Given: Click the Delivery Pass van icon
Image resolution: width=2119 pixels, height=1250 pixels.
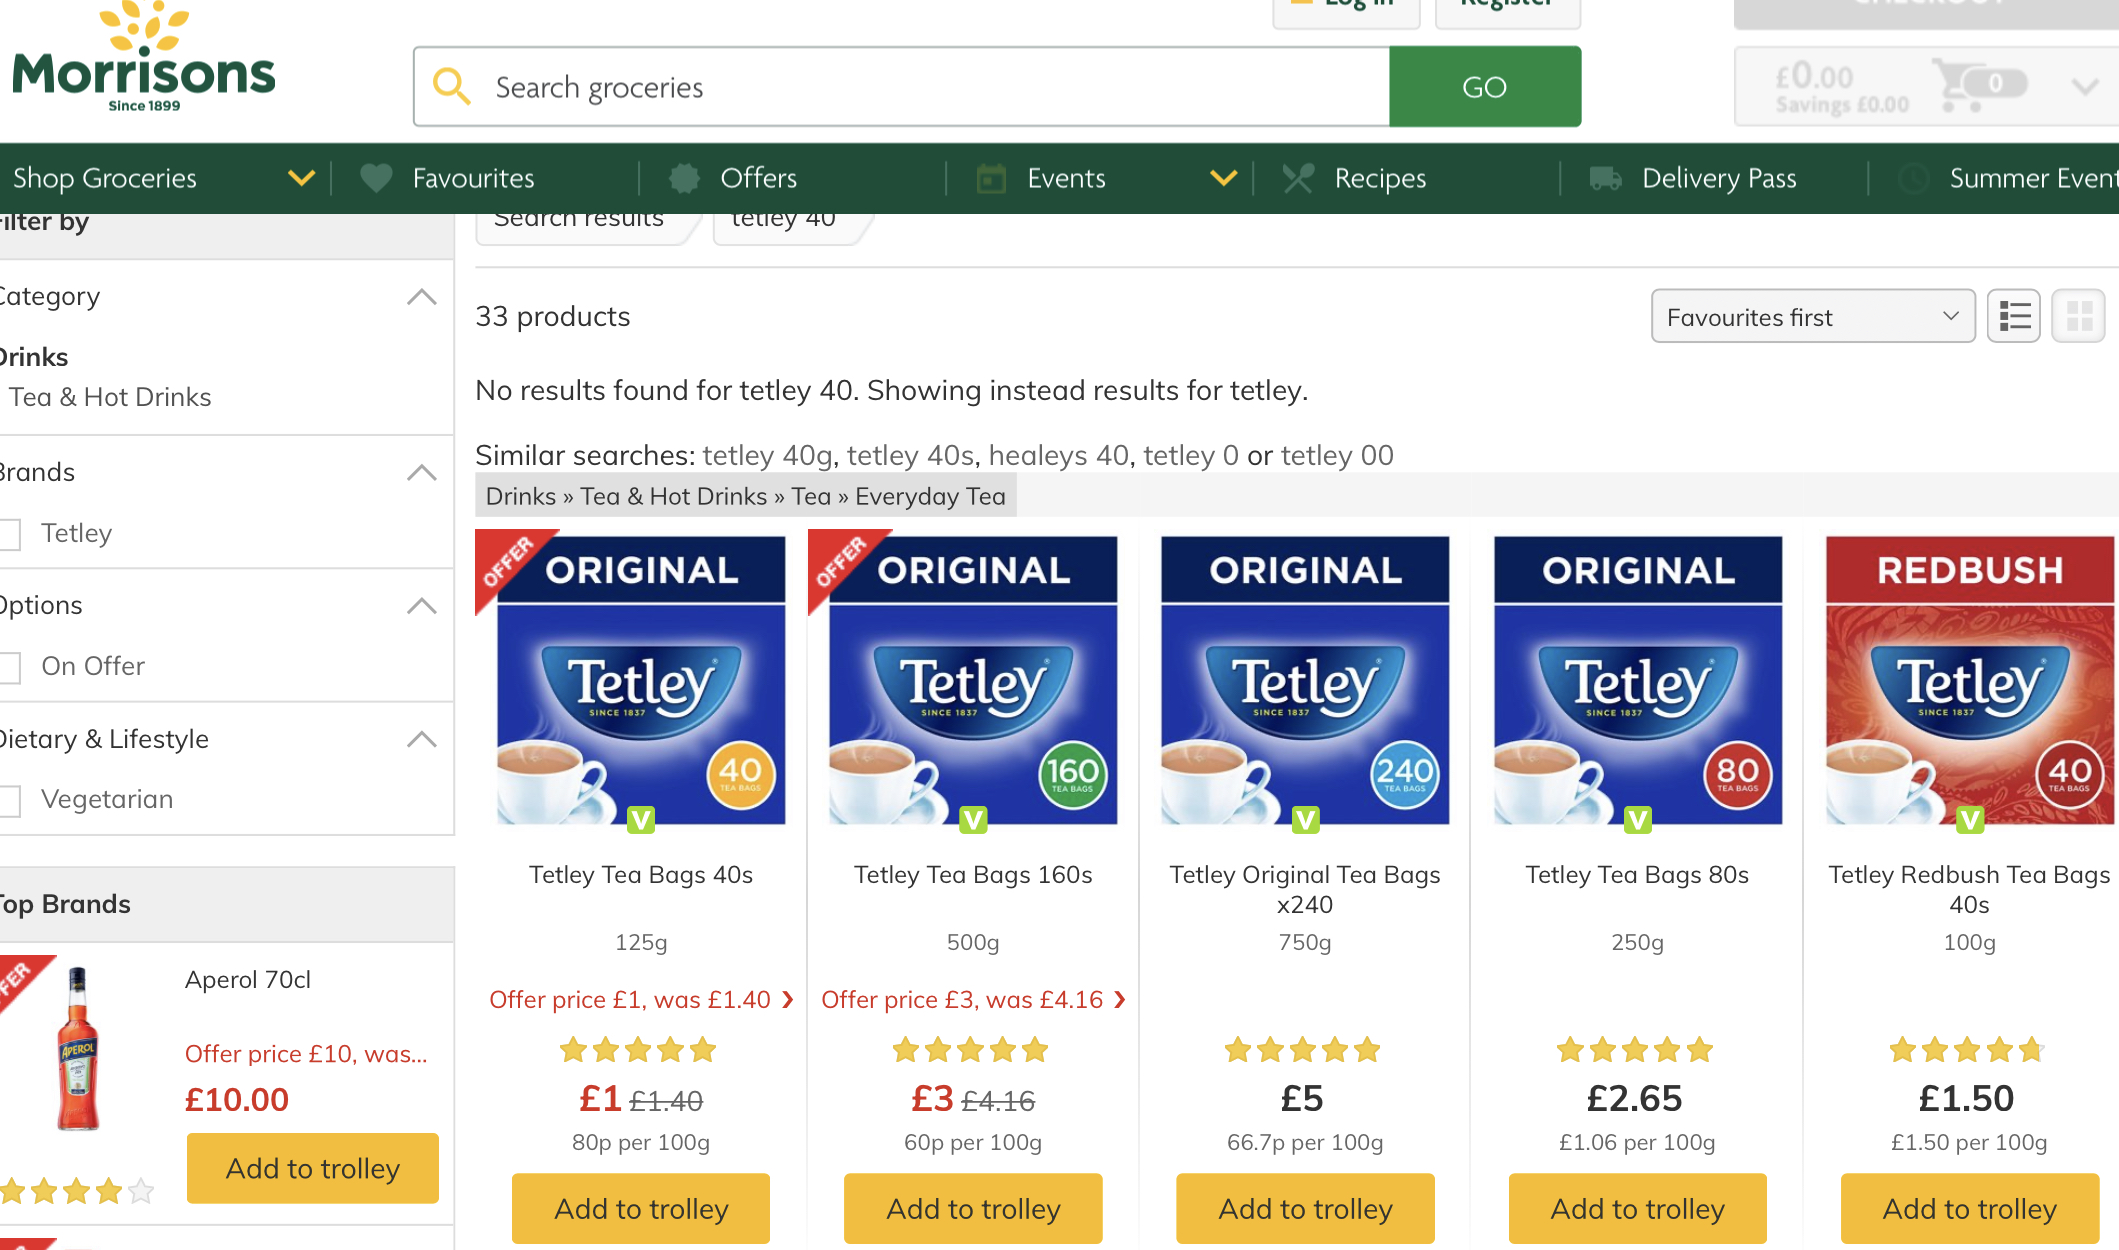Looking at the screenshot, I should [1605, 178].
